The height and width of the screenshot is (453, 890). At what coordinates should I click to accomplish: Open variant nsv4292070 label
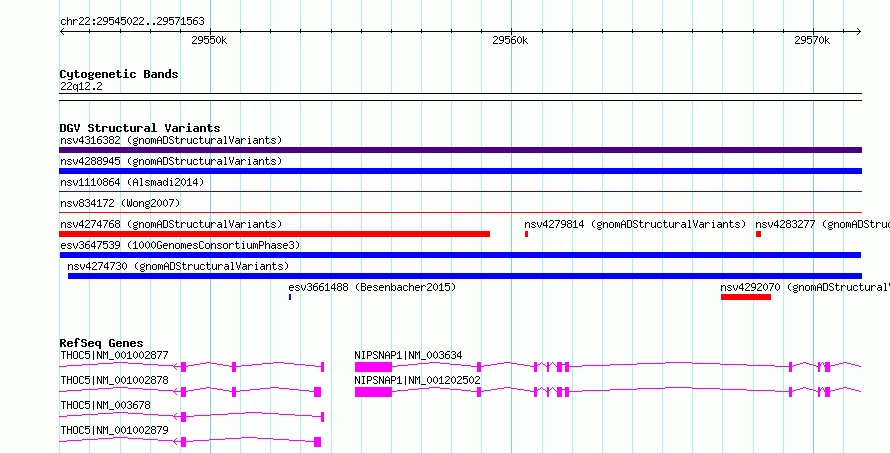805,287
